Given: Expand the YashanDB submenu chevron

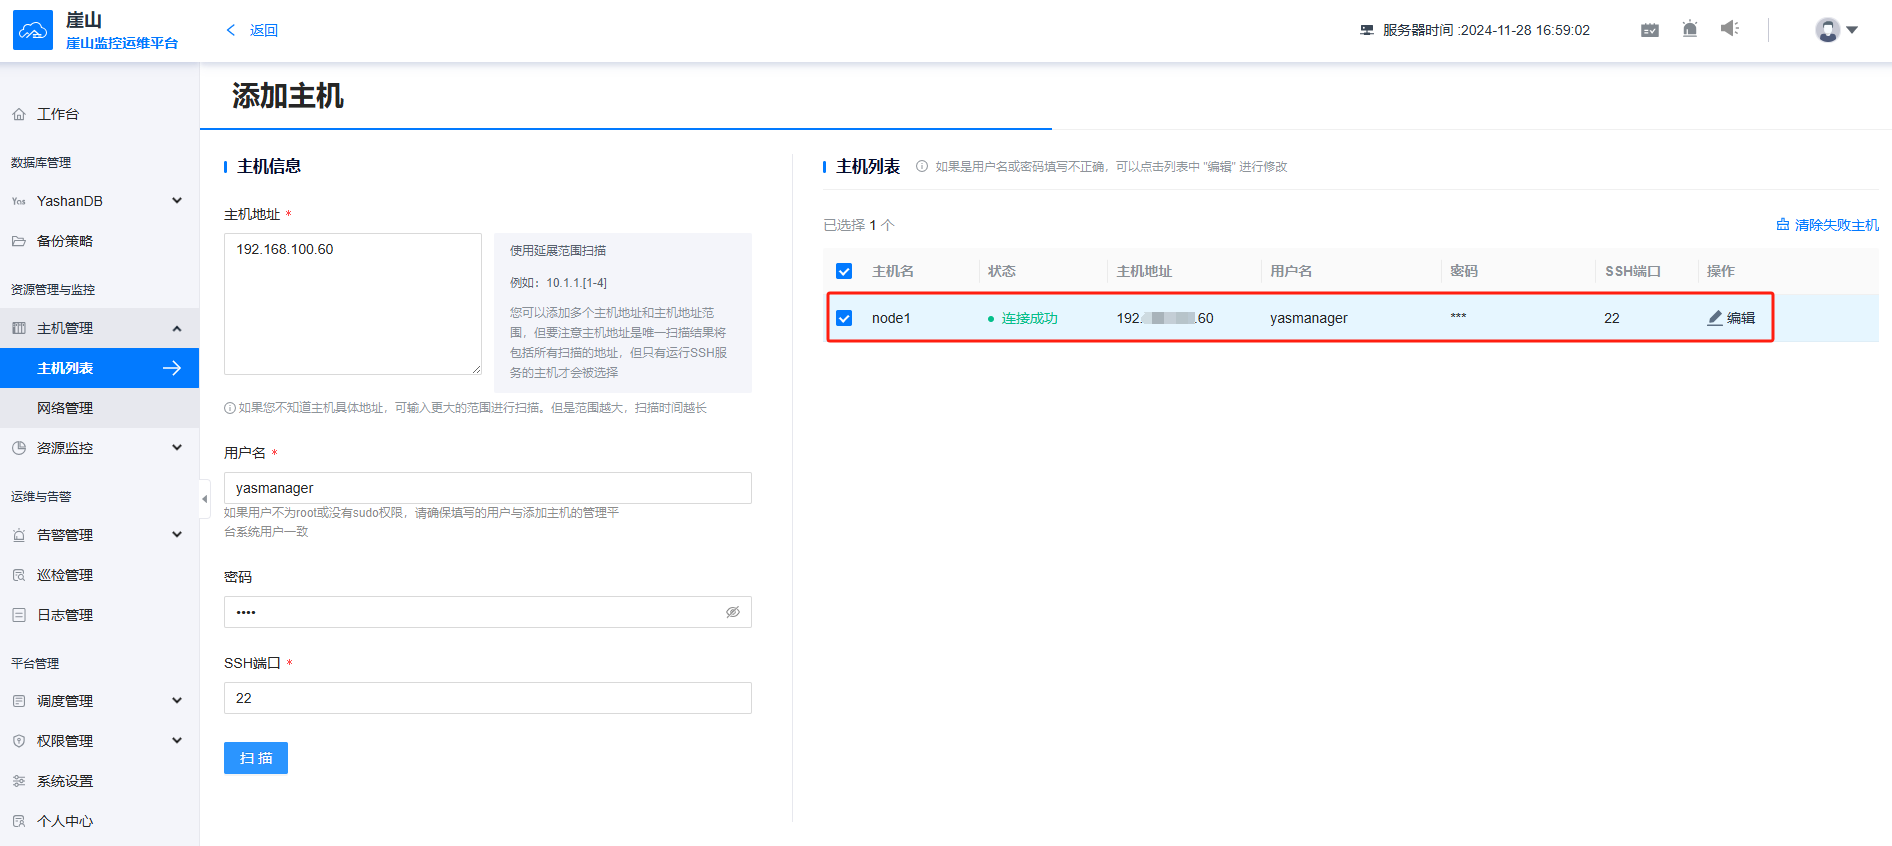Looking at the screenshot, I should pyautogui.click(x=177, y=201).
